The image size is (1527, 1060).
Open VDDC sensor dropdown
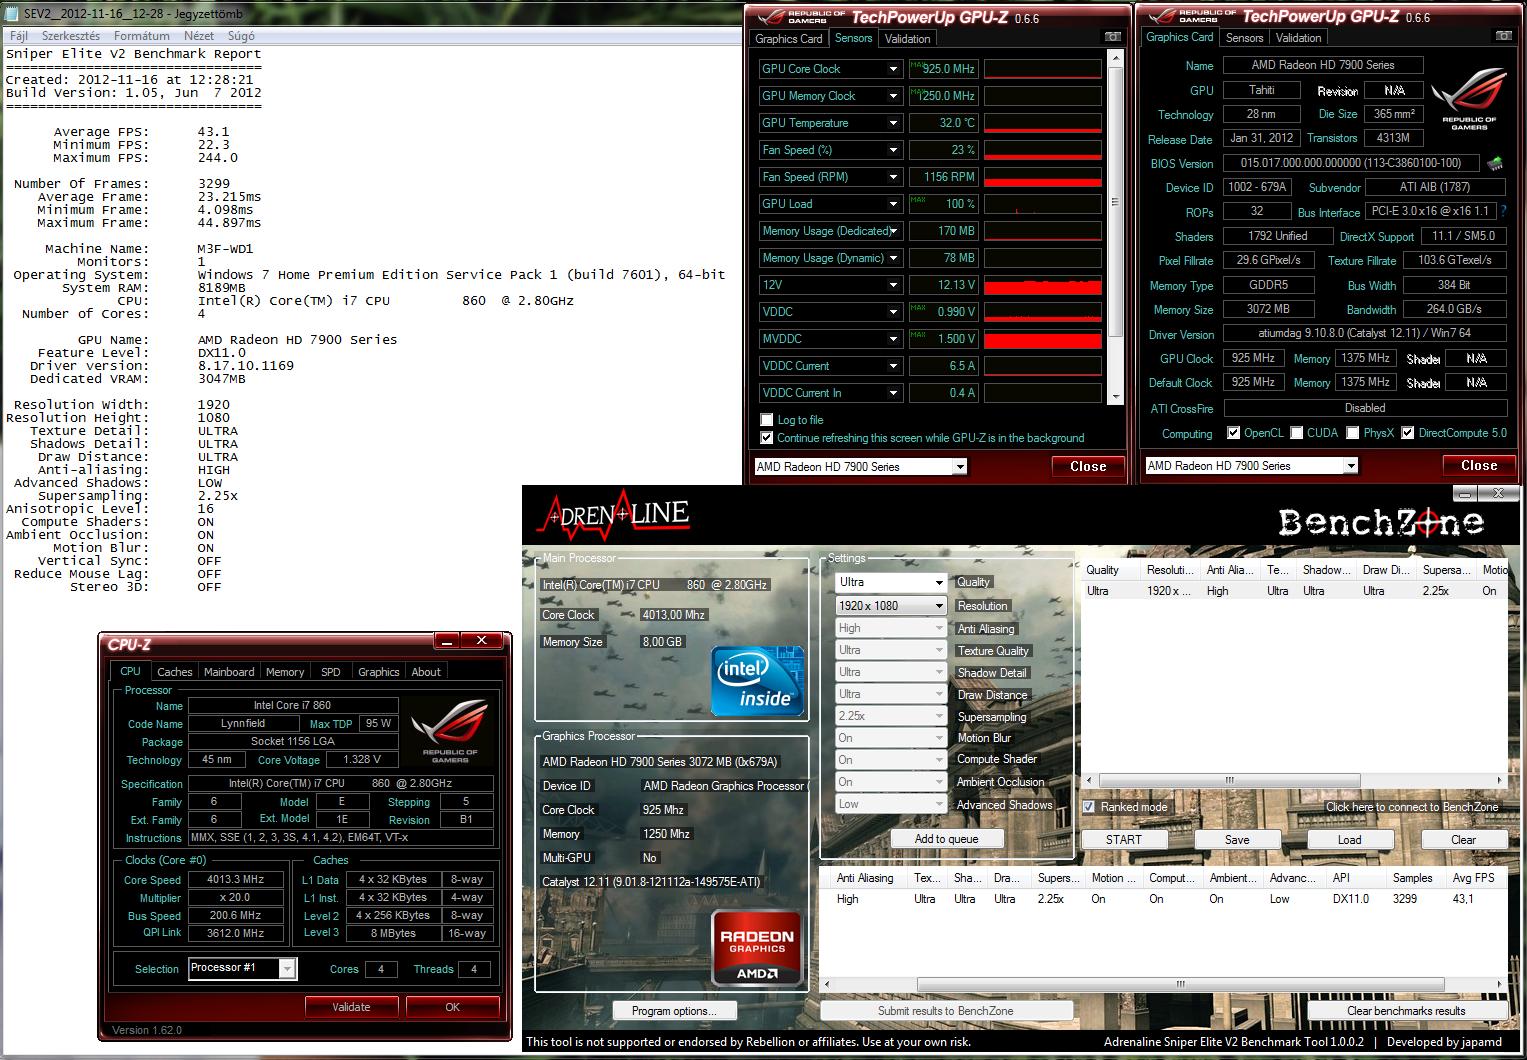point(893,312)
